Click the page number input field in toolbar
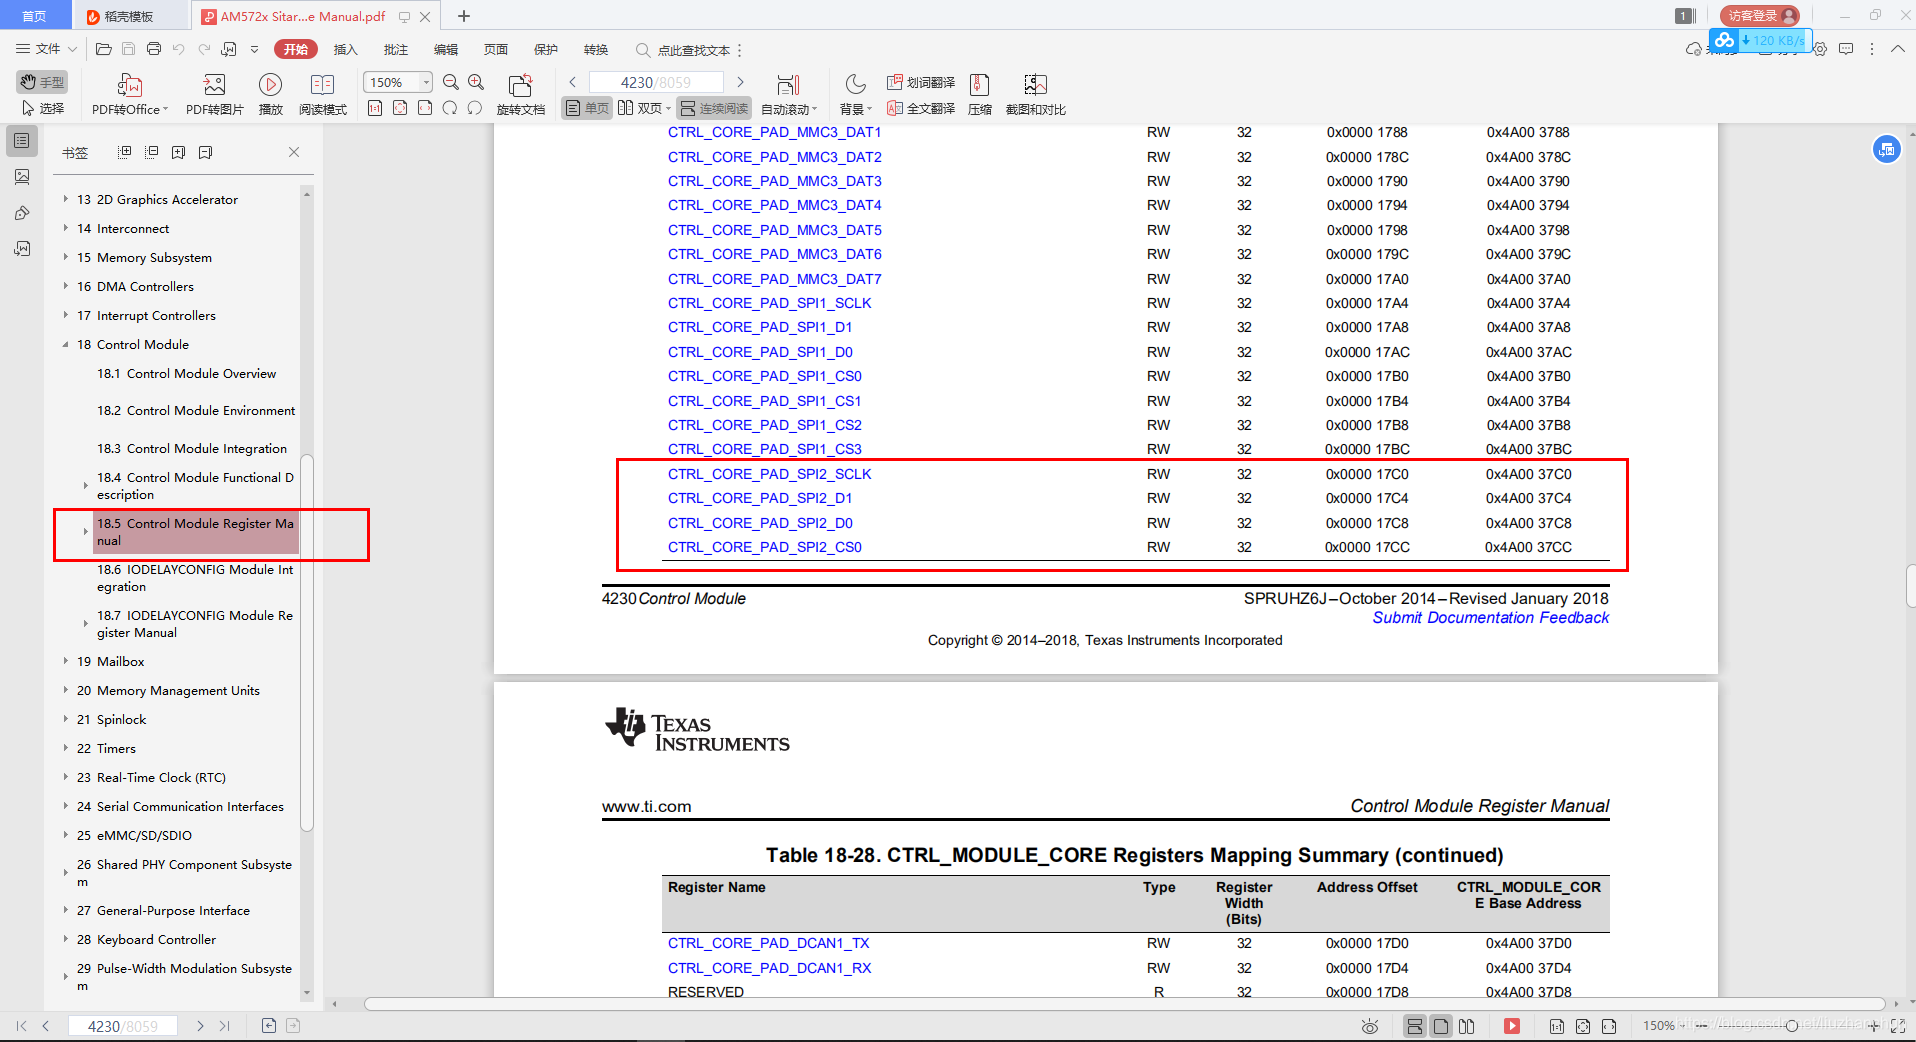 coord(655,82)
